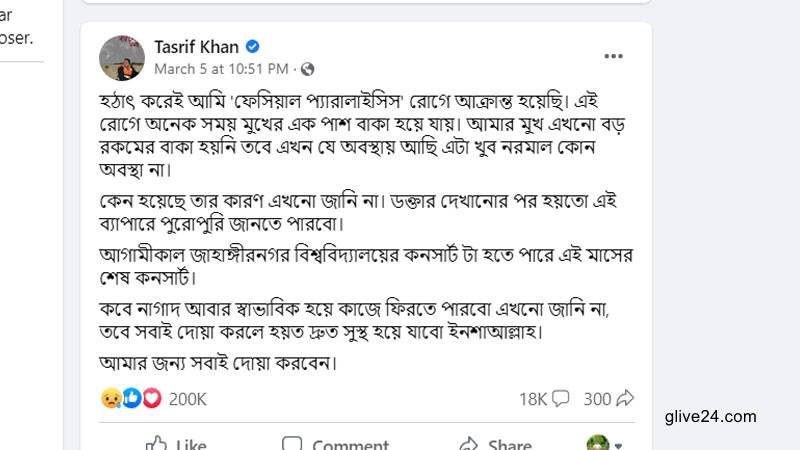Expand the comment-as profile switcher arrow

[619, 444]
